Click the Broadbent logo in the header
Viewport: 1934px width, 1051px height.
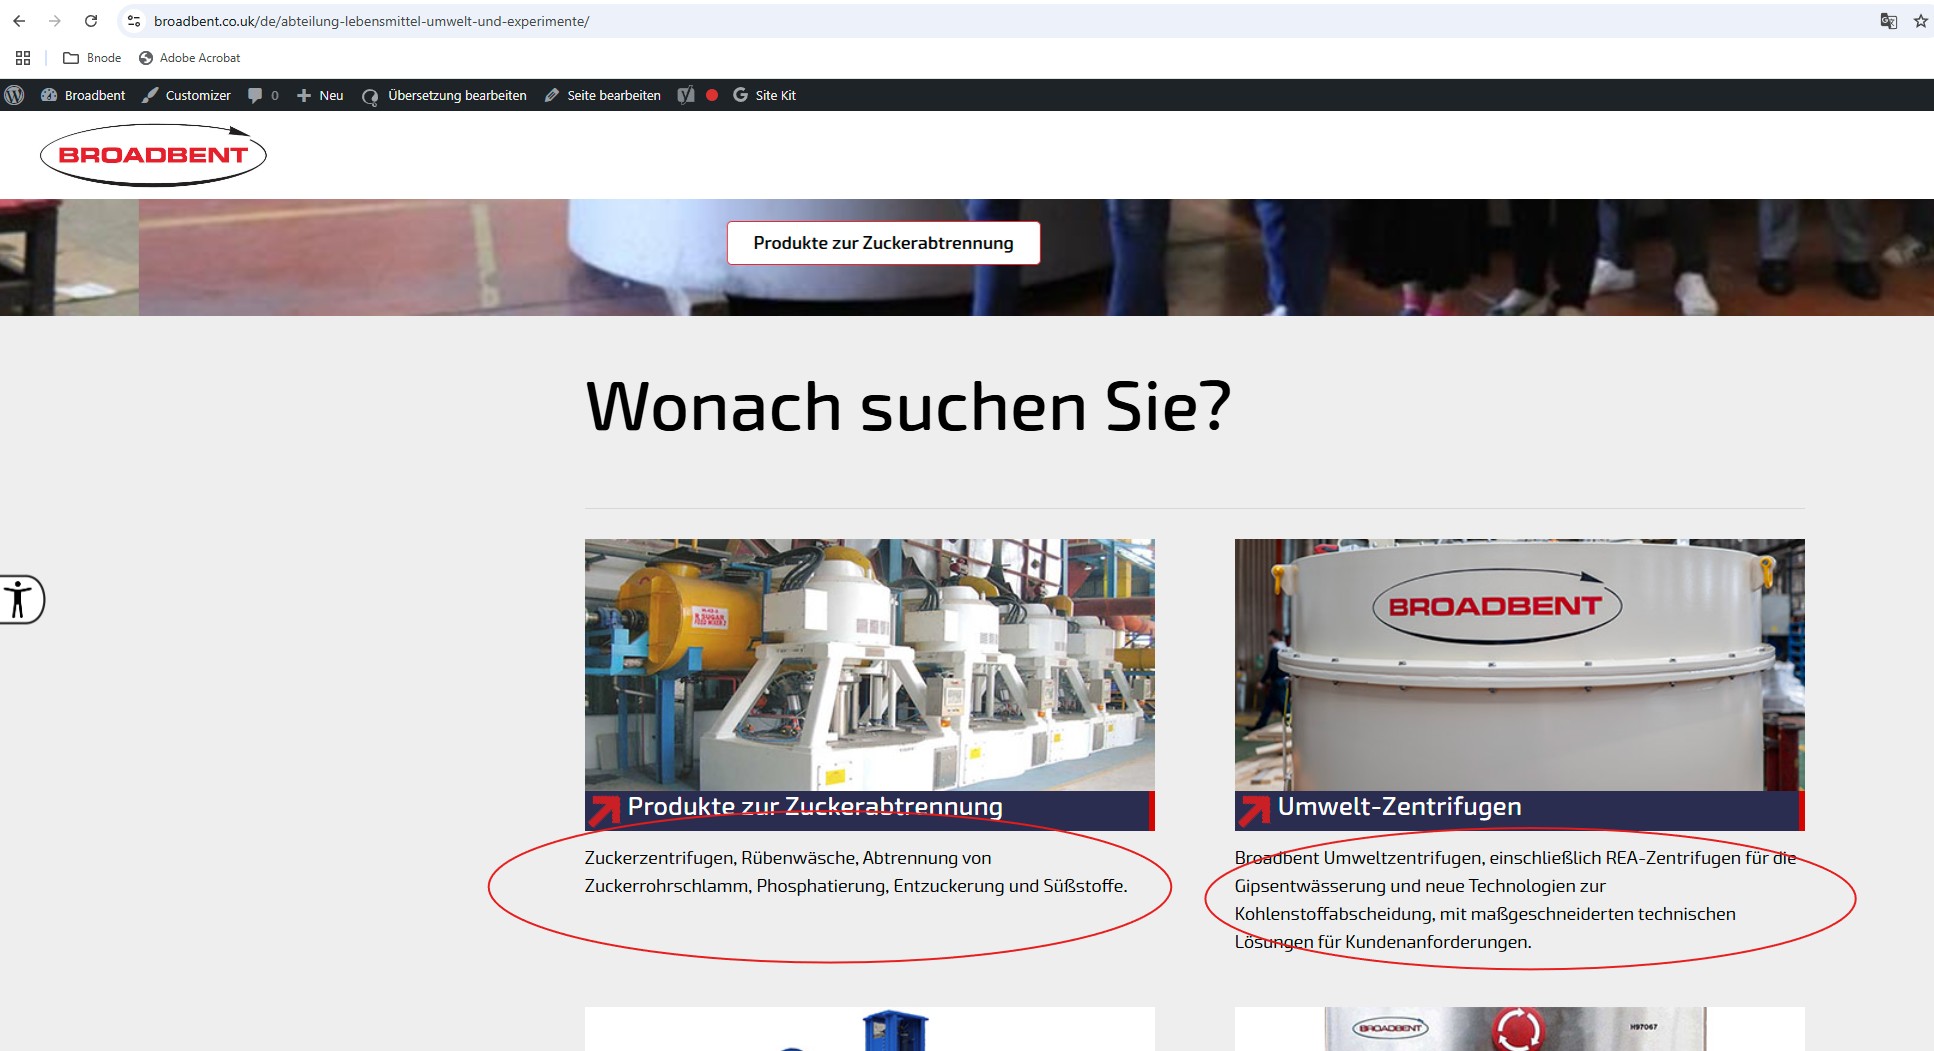153,155
